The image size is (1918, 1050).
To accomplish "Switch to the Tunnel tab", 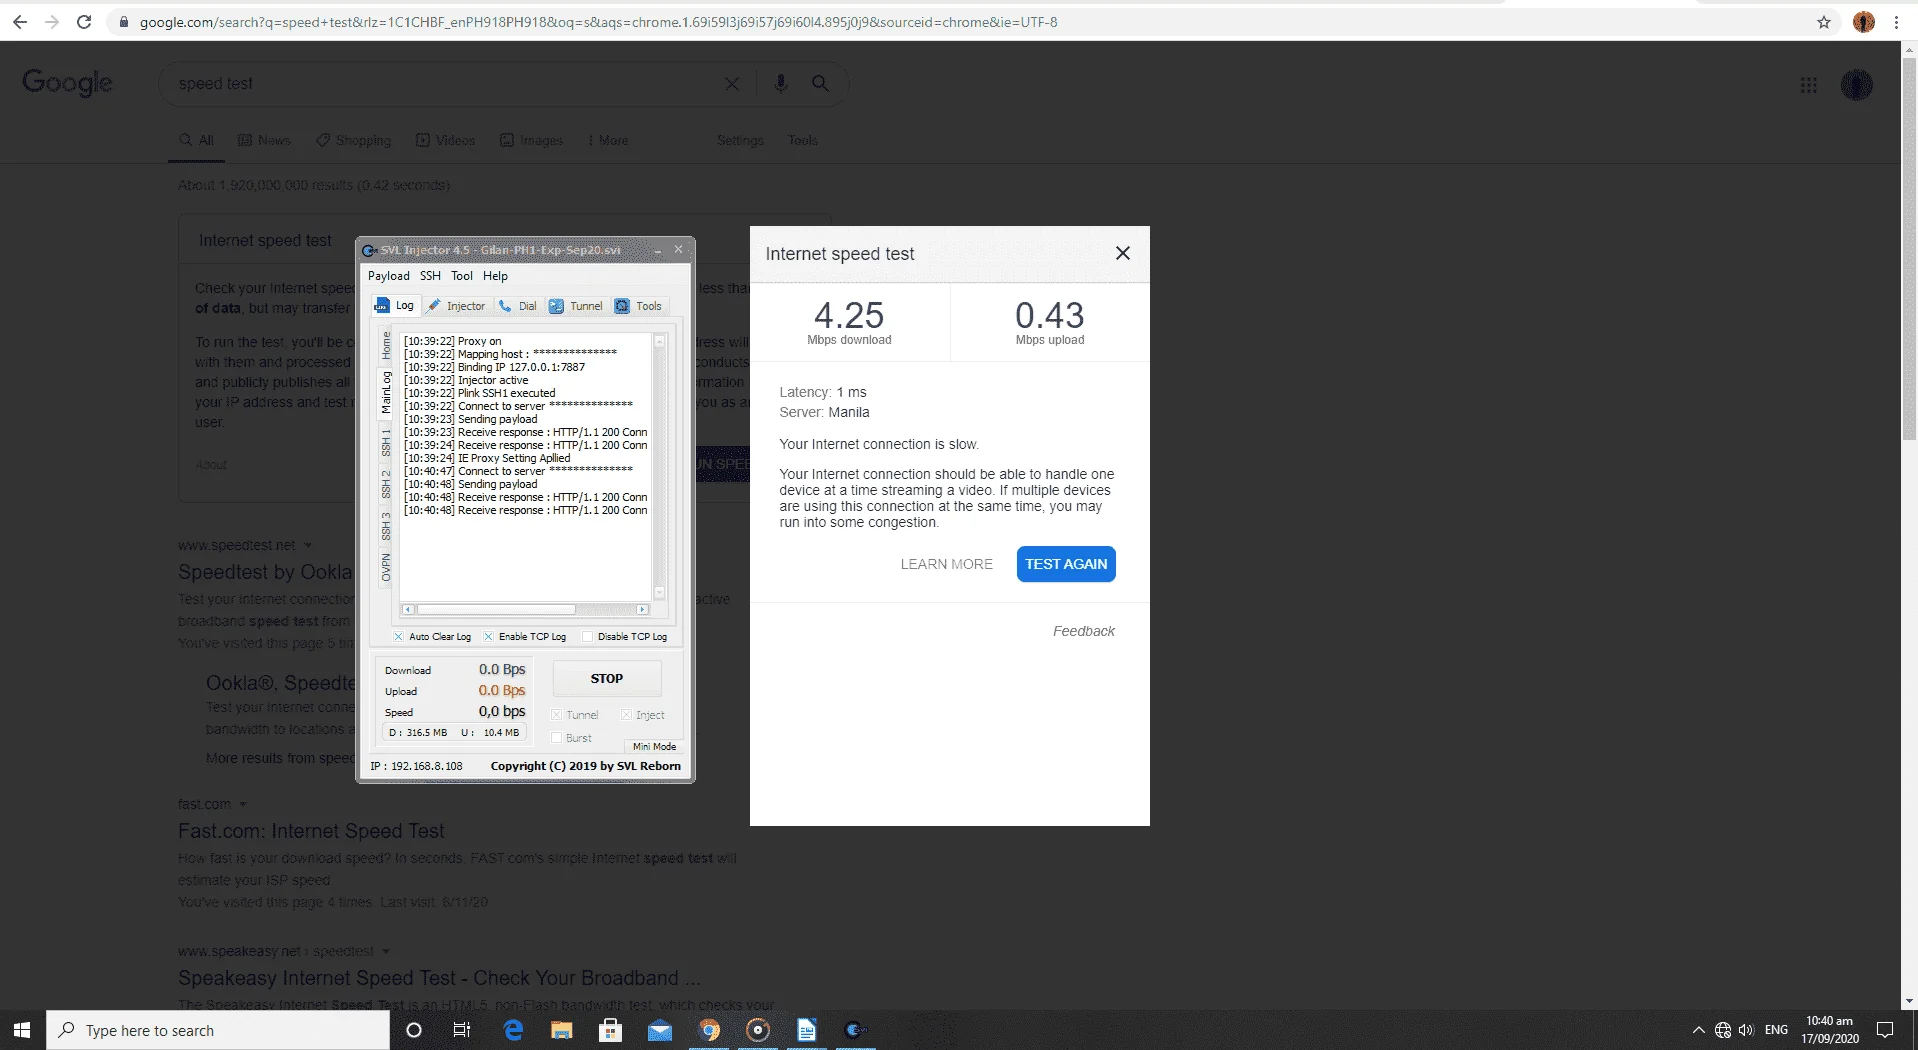I will (576, 306).
